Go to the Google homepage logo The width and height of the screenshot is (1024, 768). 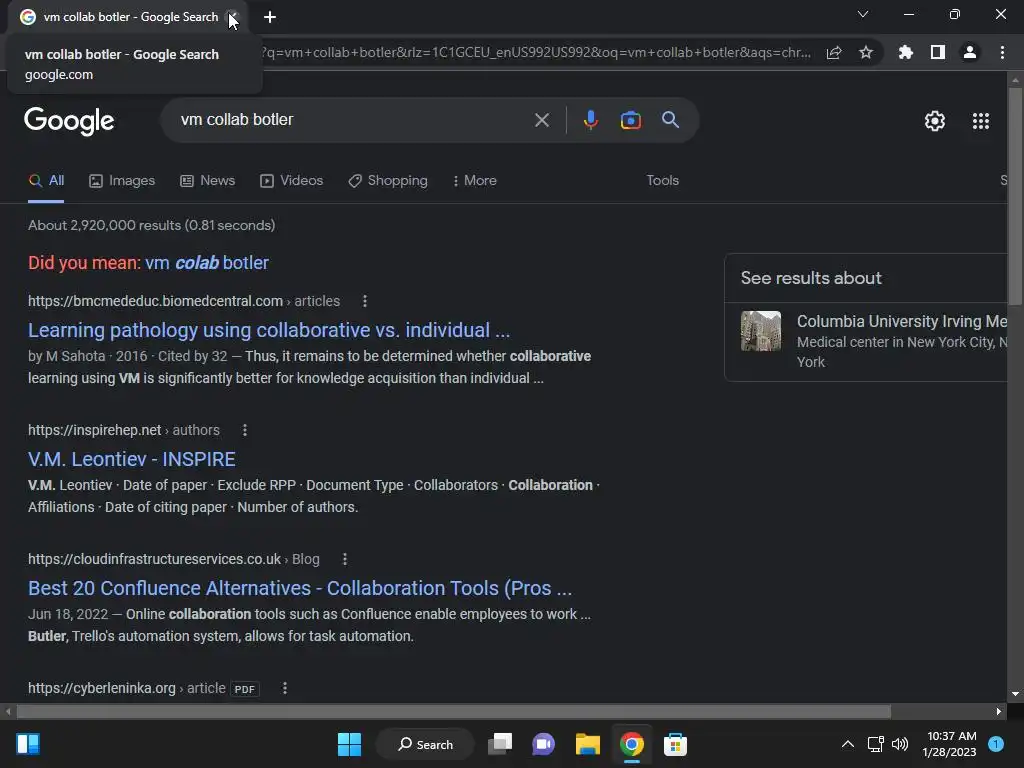pyautogui.click(x=69, y=121)
